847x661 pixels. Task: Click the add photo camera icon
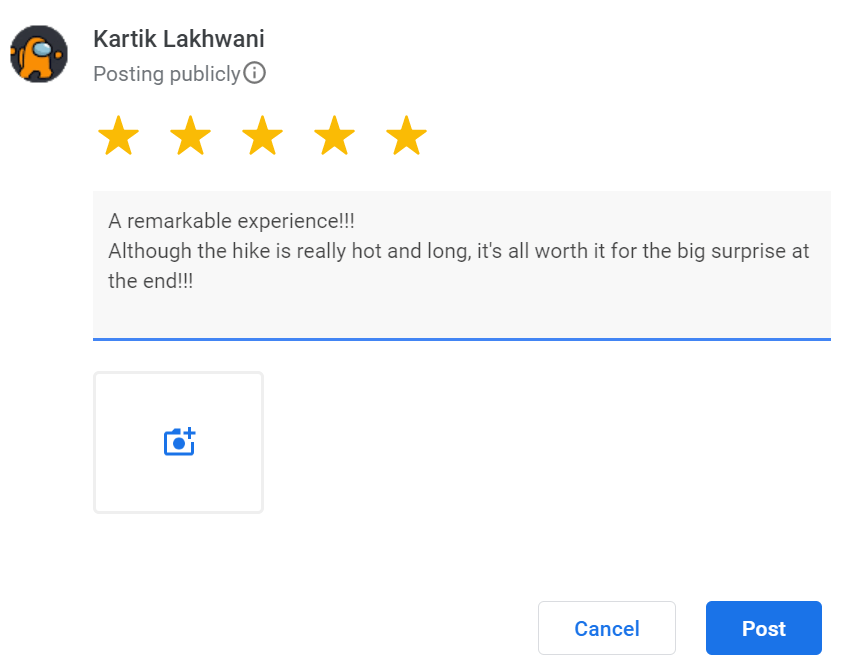pyautogui.click(x=179, y=442)
